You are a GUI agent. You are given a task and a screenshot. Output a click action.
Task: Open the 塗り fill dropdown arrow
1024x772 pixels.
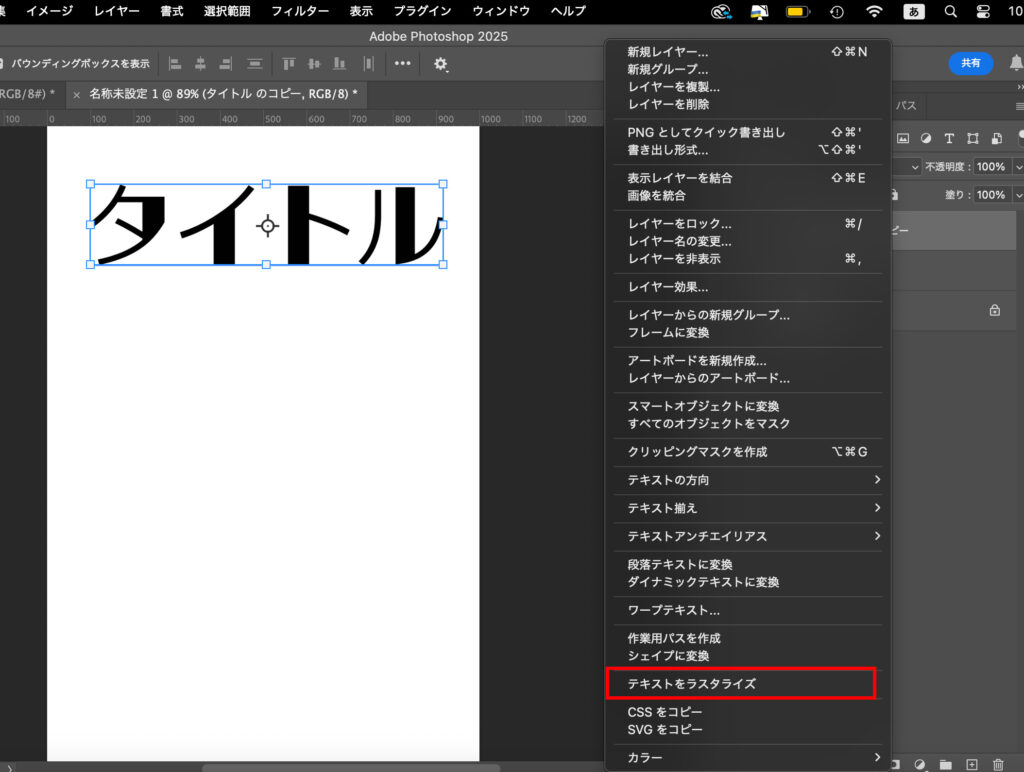pyautogui.click(x=1018, y=195)
